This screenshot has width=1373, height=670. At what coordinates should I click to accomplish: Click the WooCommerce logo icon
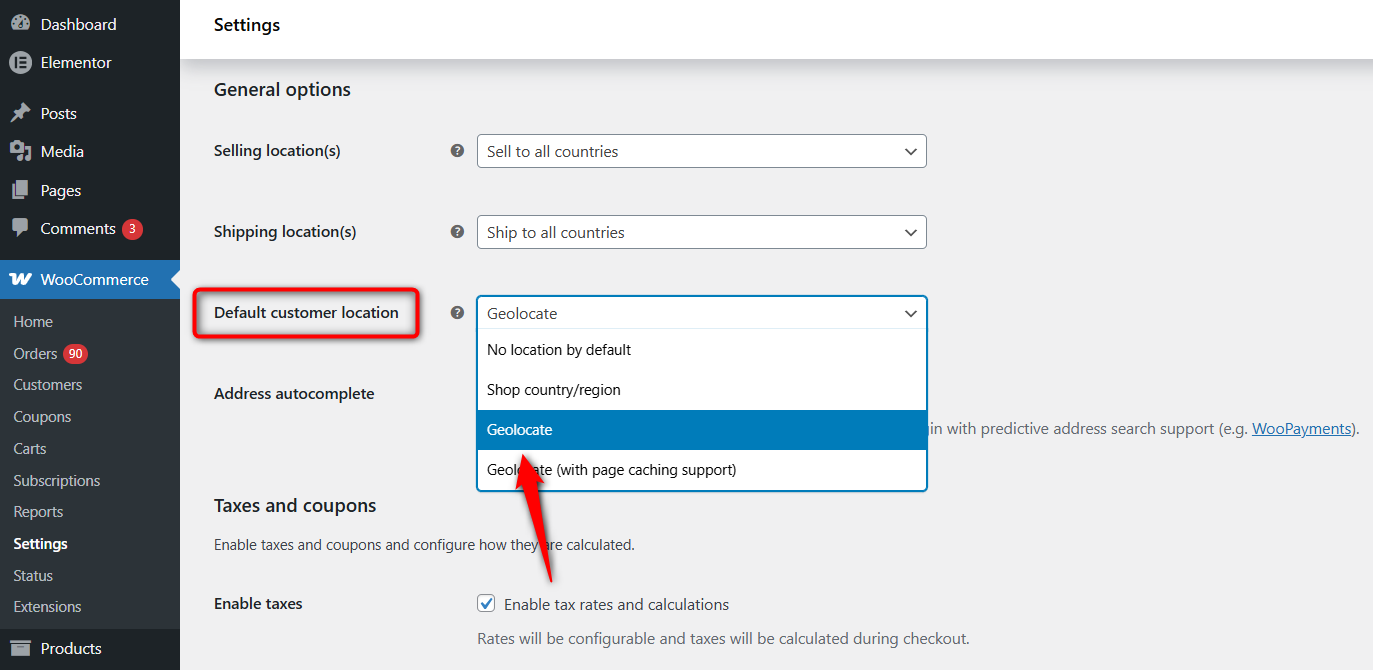point(20,279)
